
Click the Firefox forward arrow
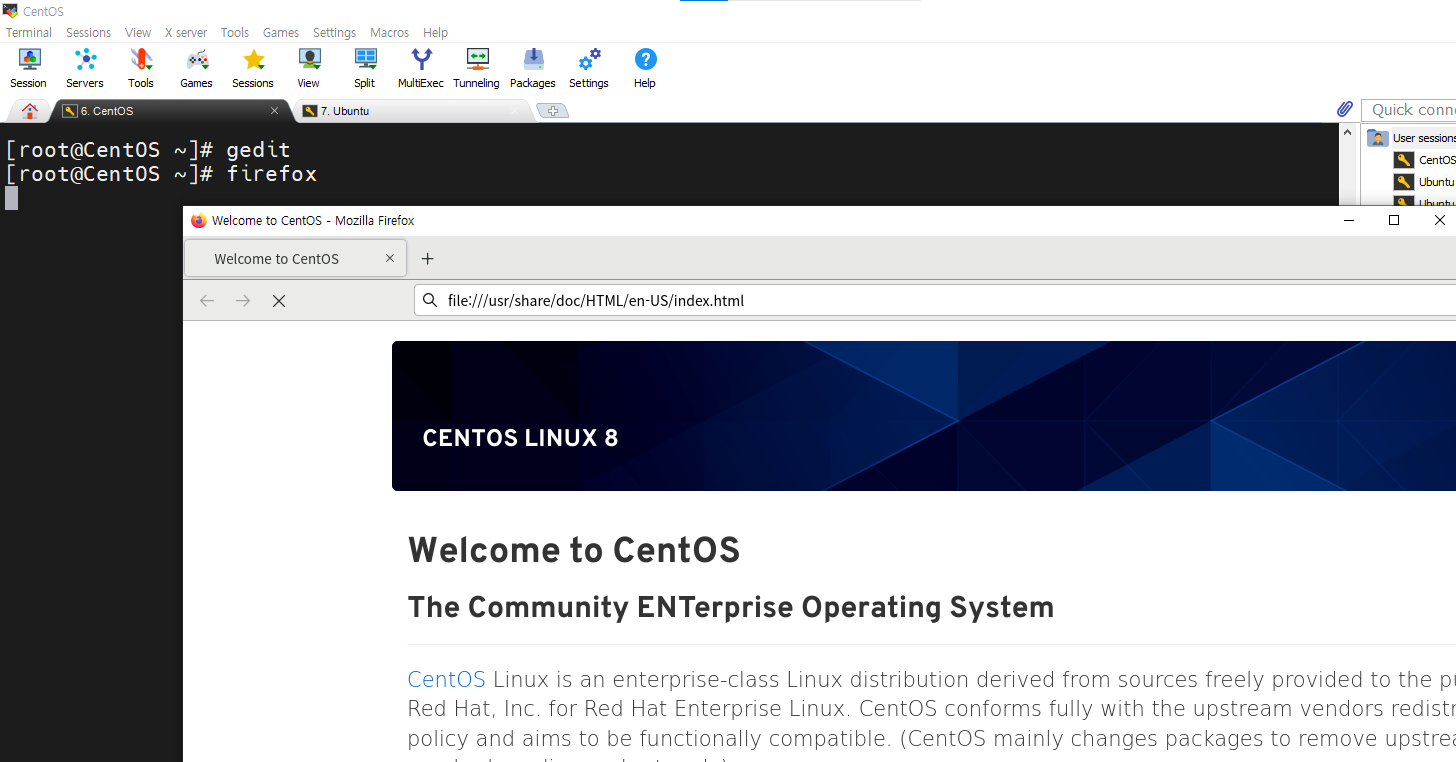pos(243,300)
